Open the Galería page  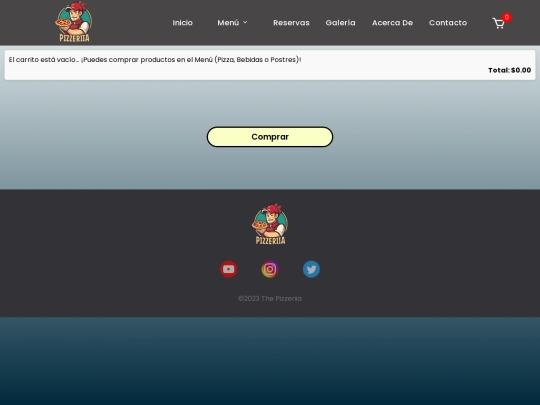coord(341,23)
